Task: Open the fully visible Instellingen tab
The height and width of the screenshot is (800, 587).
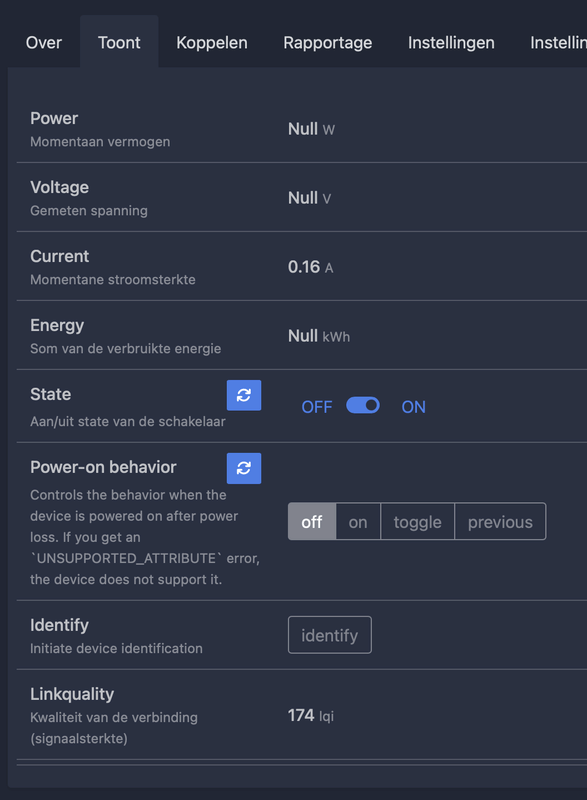Action: click(x=451, y=42)
